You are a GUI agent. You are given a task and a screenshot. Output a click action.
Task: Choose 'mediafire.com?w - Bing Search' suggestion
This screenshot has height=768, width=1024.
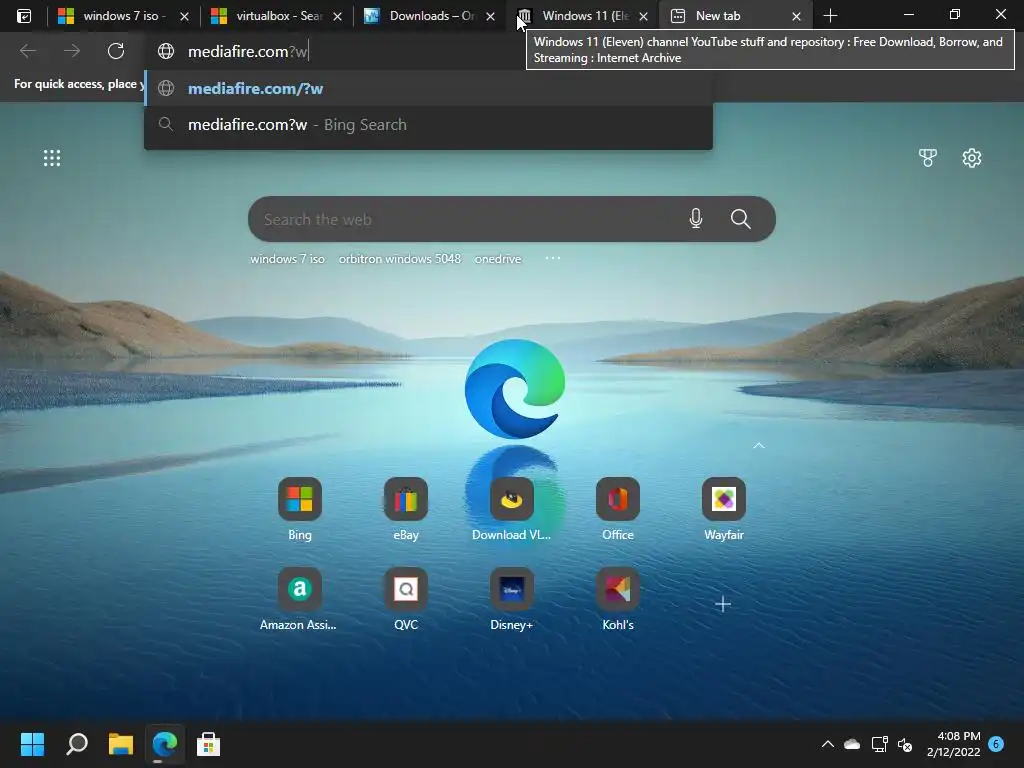[x=428, y=125]
